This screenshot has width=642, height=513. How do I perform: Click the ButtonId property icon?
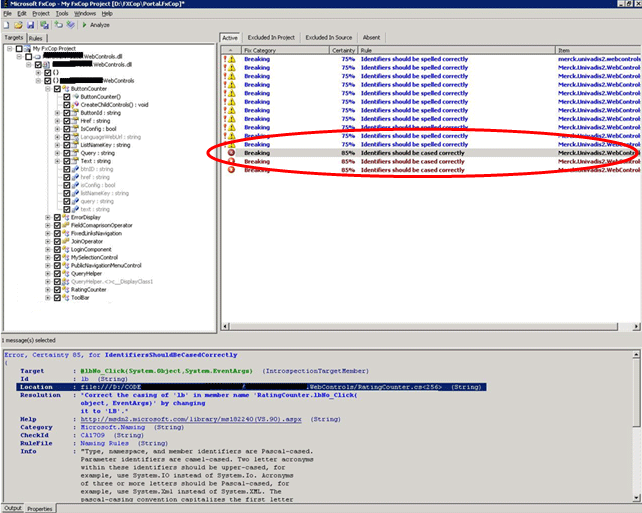pyautogui.click(x=76, y=113)
